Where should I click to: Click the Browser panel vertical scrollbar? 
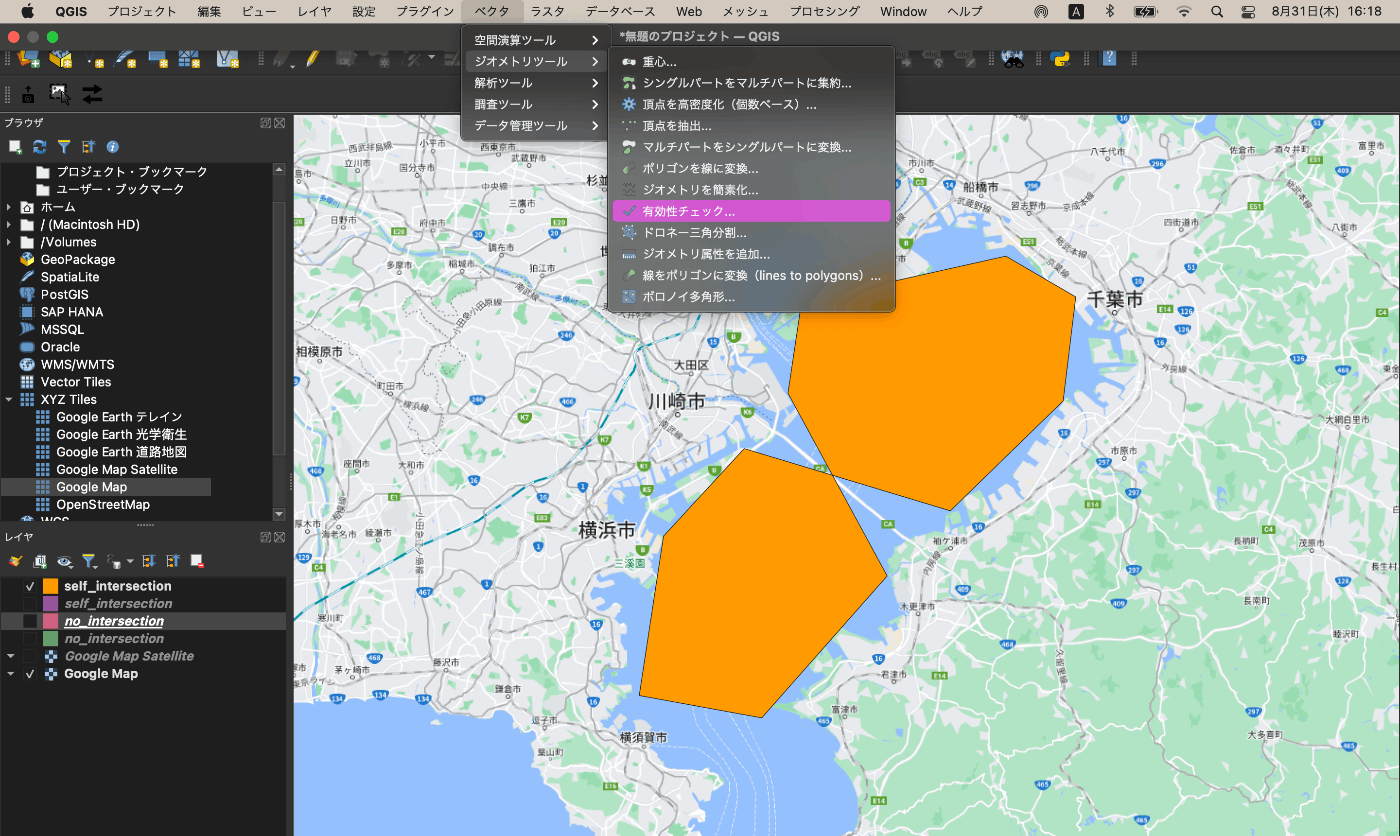[279, 340]
